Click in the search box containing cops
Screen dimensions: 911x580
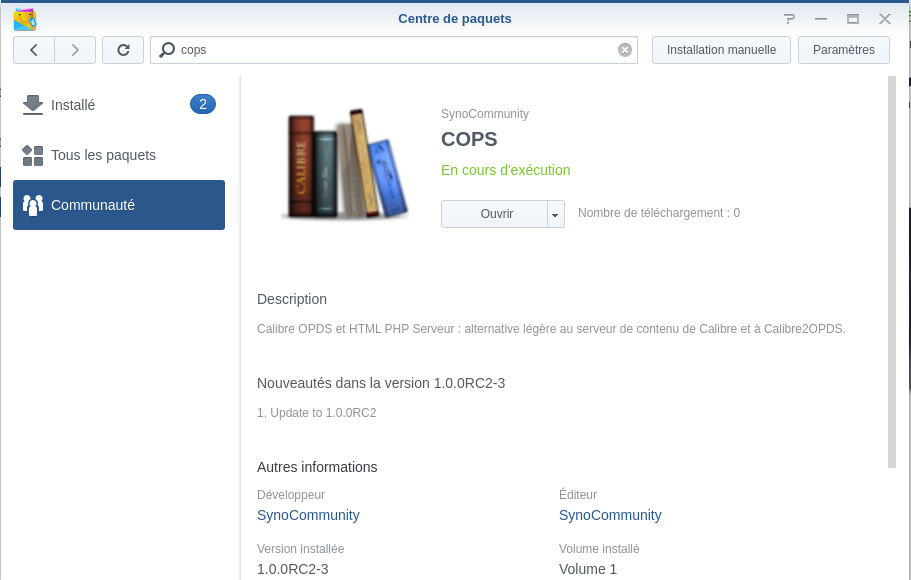[400, 50]
